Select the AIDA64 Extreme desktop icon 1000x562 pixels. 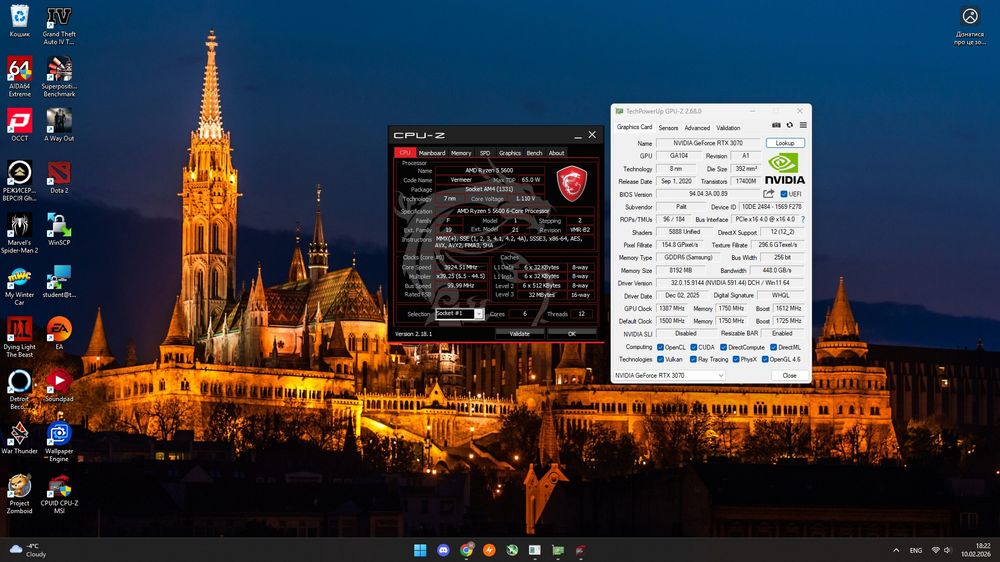[x=20, y=77]
